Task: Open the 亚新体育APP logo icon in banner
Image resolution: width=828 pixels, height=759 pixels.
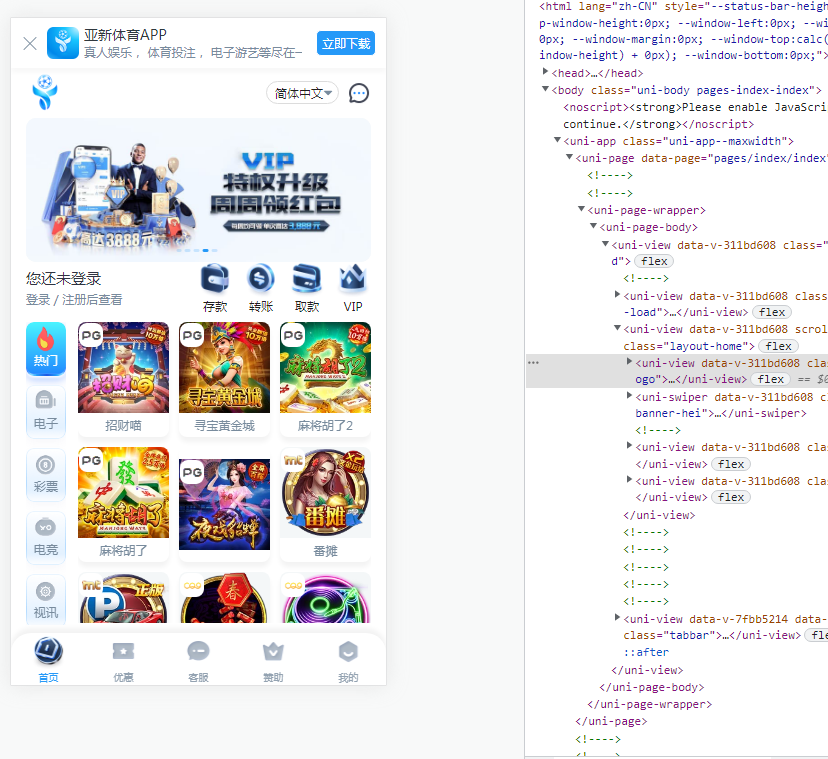Action: tap(63, 43)
